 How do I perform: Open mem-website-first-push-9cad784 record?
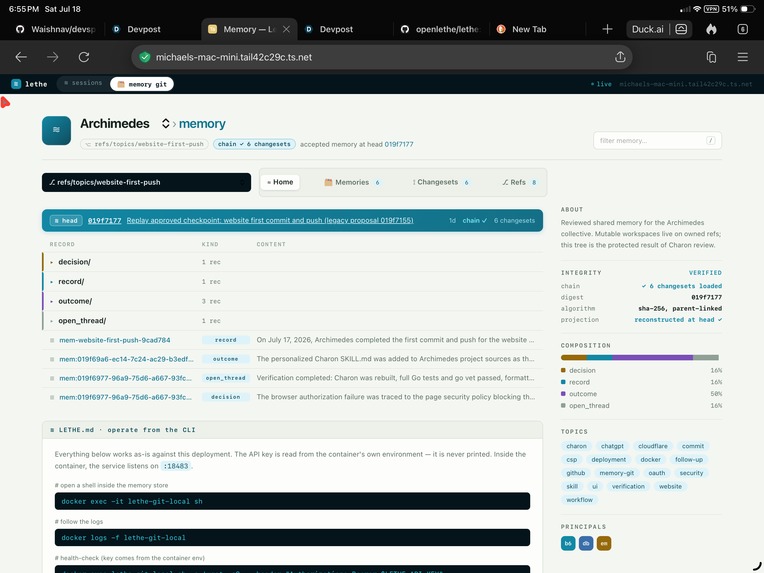point(115,340)
